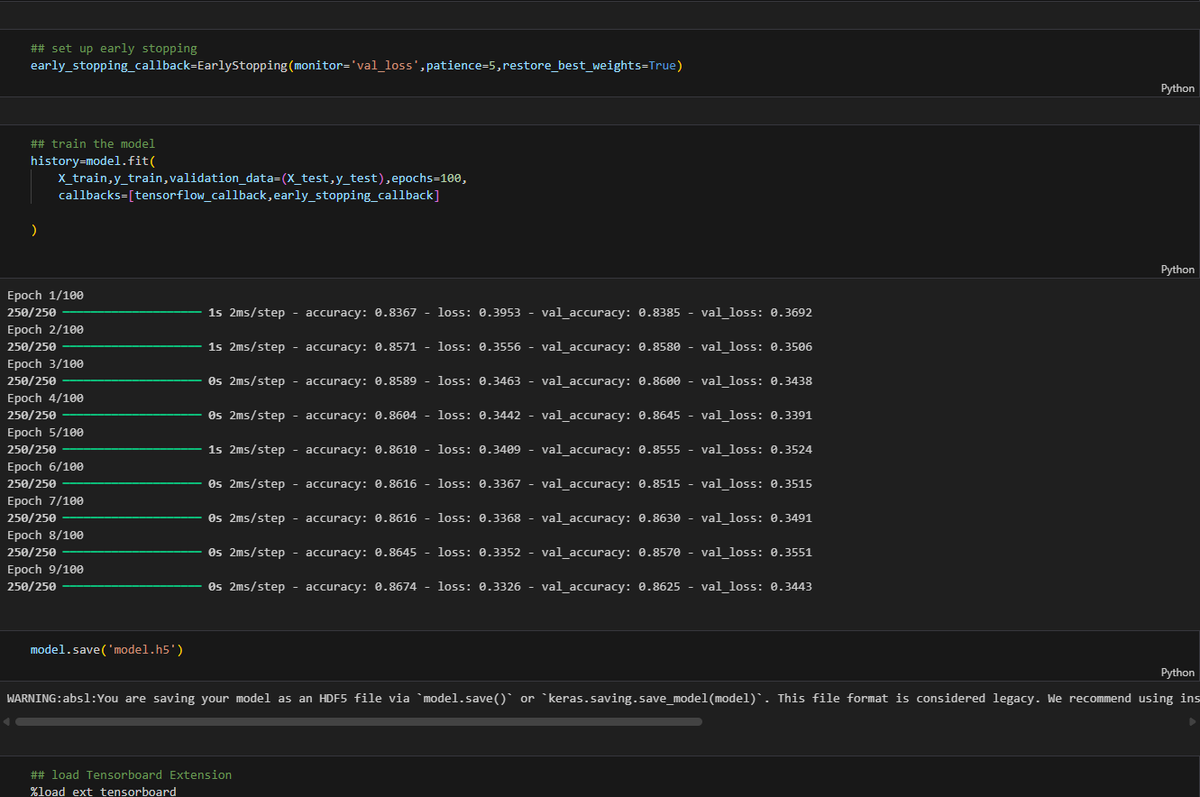Click the 'Epoch 6/100' output line
1200x797 pixels.
[x=45, y=467]
